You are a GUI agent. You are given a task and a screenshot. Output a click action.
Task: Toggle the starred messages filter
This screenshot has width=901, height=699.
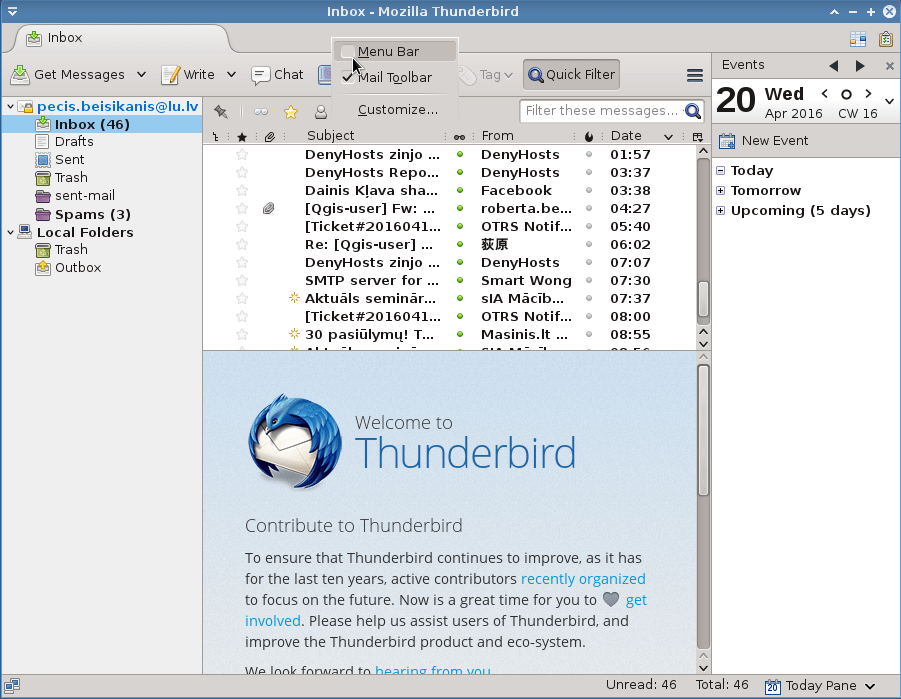tap(291, 112)
